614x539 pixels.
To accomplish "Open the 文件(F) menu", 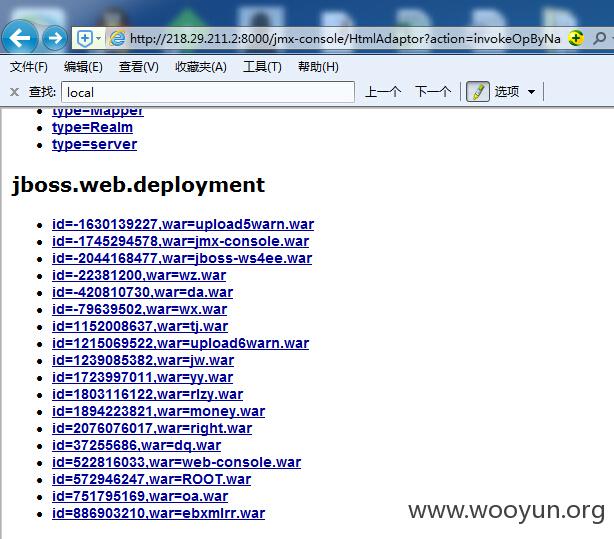I will coord(29,67).
